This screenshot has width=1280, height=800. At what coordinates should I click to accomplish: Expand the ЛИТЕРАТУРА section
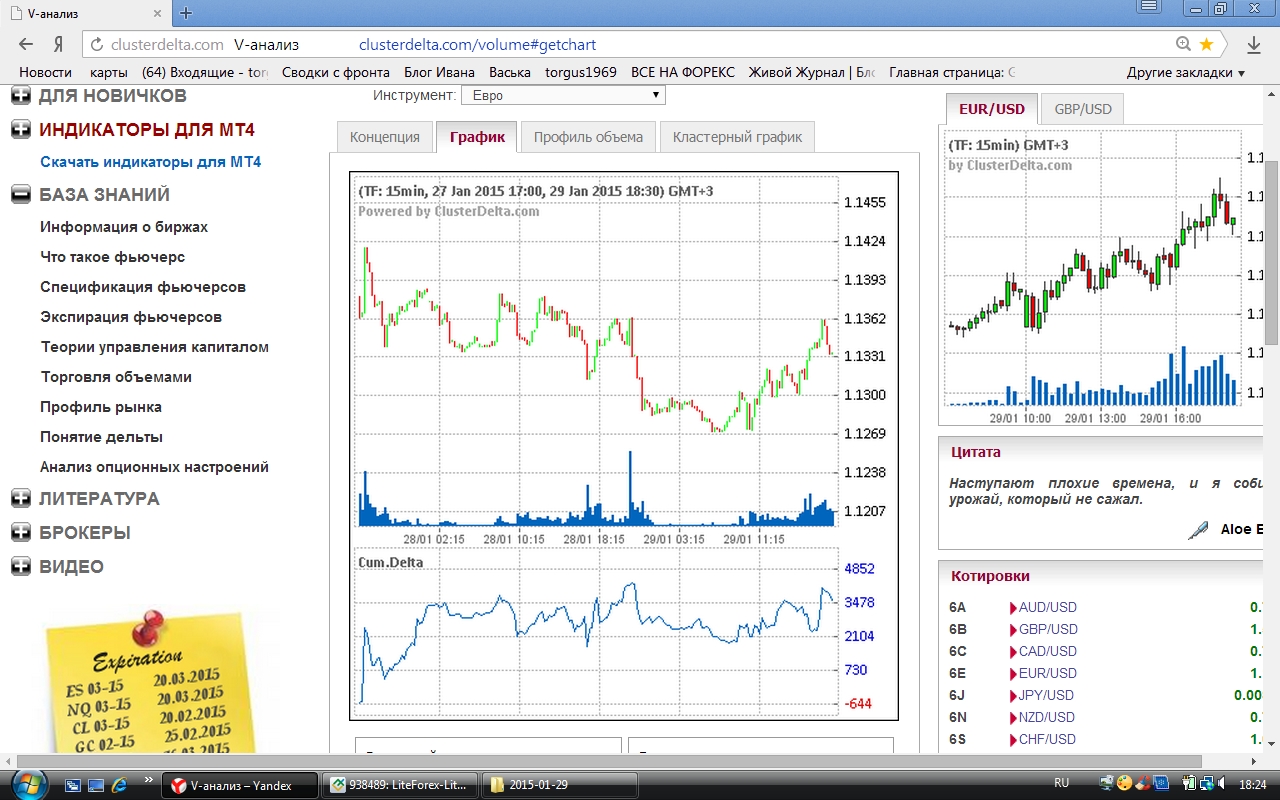coord(20,498)
